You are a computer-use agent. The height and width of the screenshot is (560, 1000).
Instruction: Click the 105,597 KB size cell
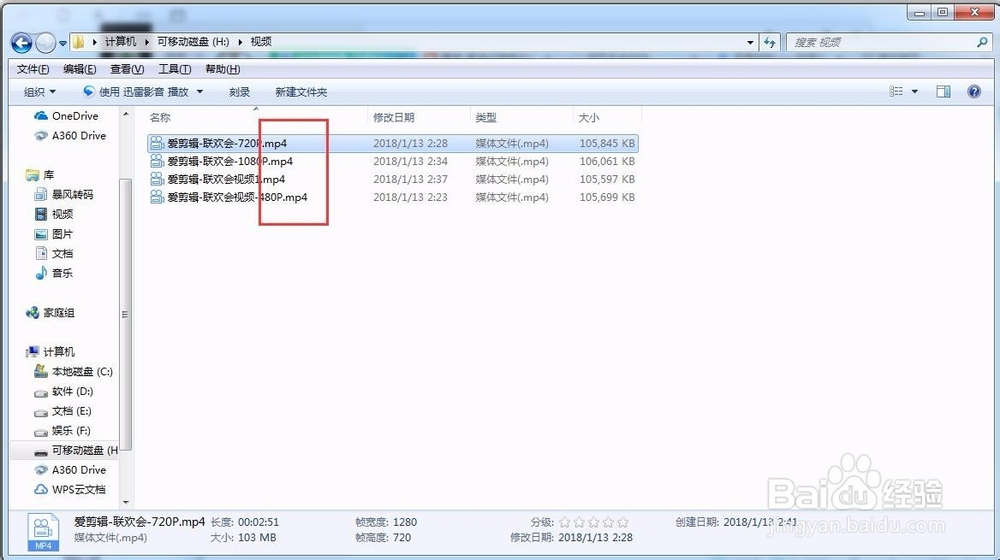point(607,179)
